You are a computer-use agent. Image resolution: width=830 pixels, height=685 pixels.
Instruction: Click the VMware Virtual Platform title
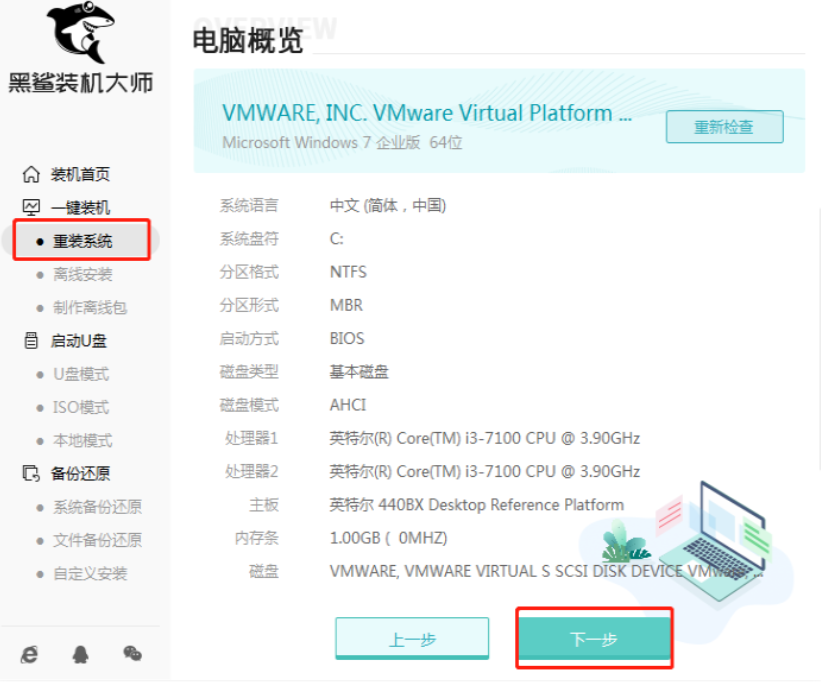[x=427, y=113]
